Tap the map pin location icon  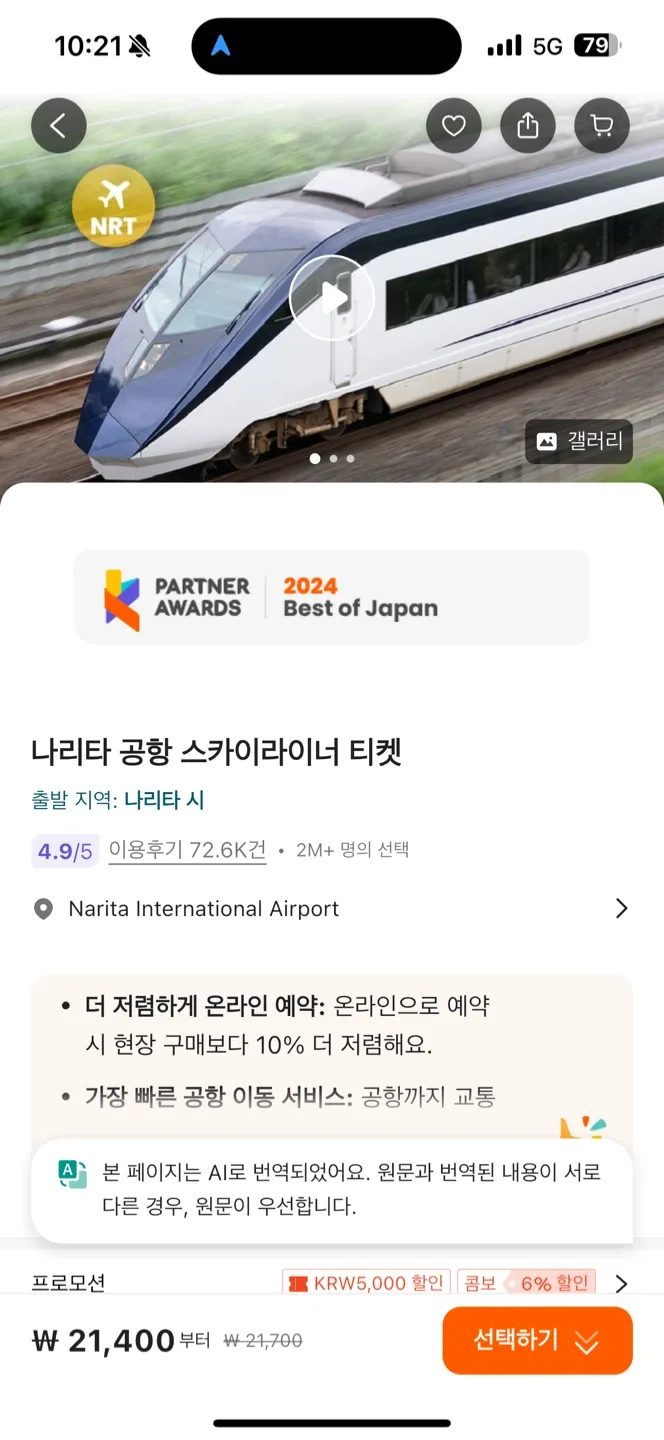pos(43,909)
